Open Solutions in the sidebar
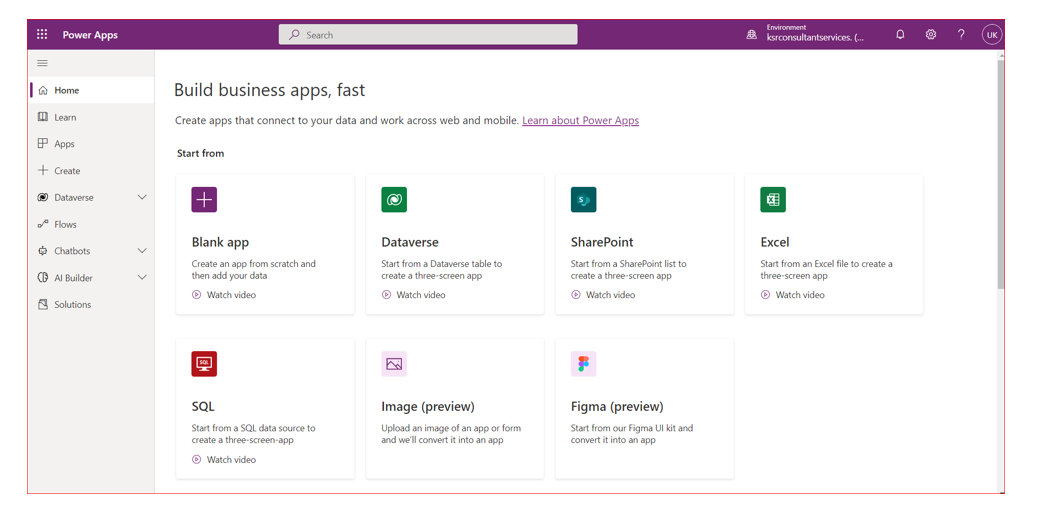Screen dimensions: 1037x522 92,304
